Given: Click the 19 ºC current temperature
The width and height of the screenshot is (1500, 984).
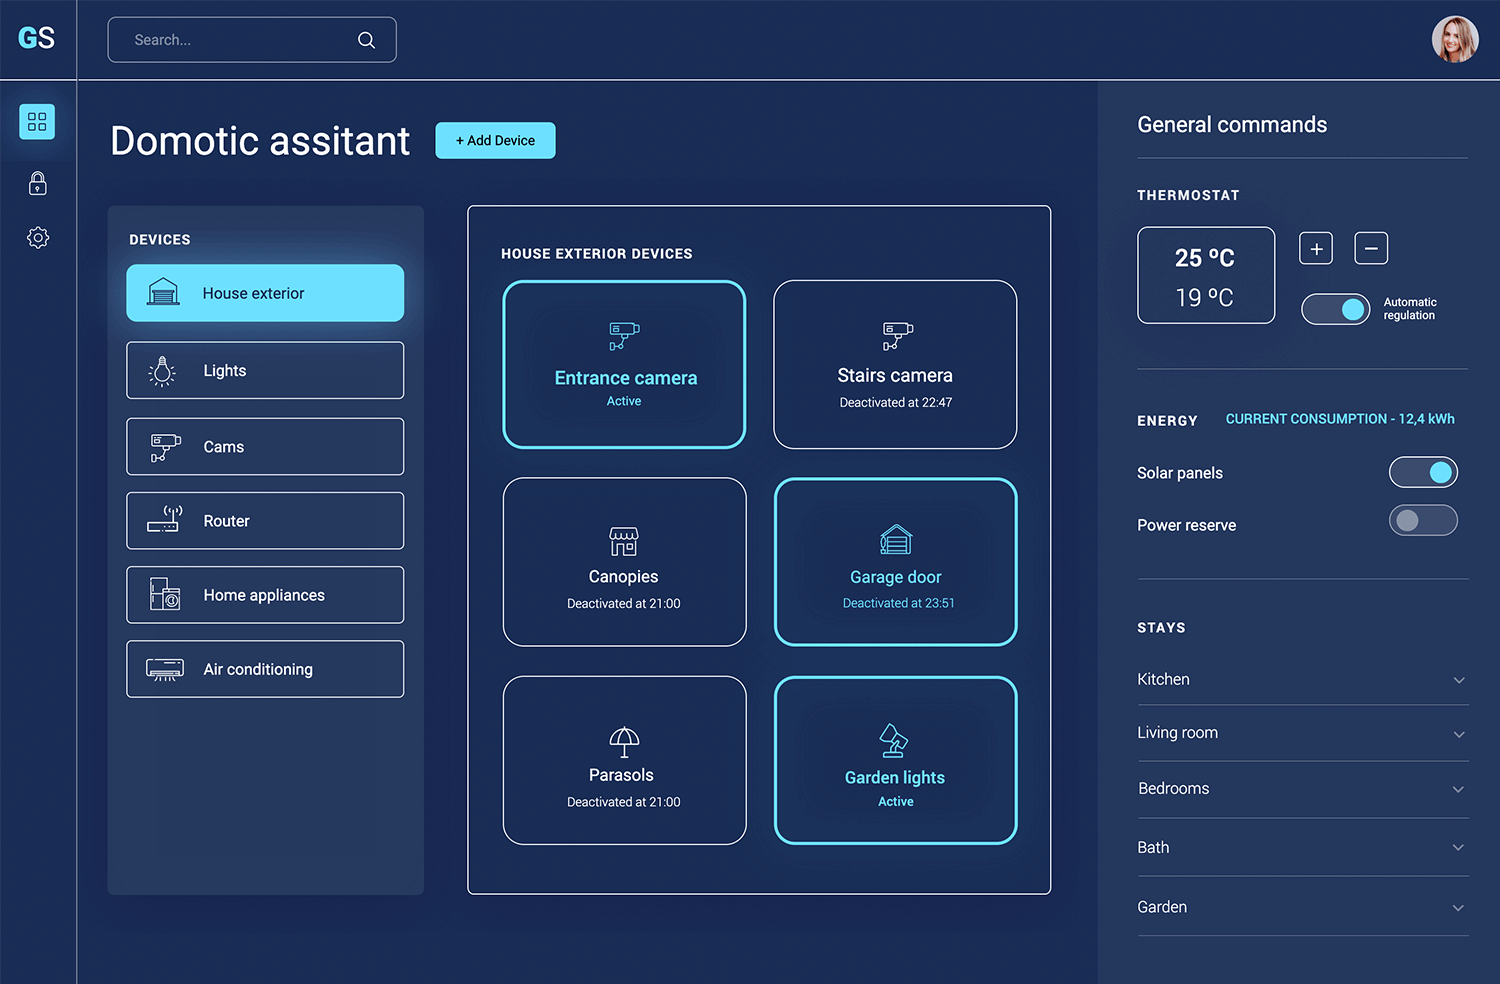Looking at the screenshot, I should click(1205, 297).
